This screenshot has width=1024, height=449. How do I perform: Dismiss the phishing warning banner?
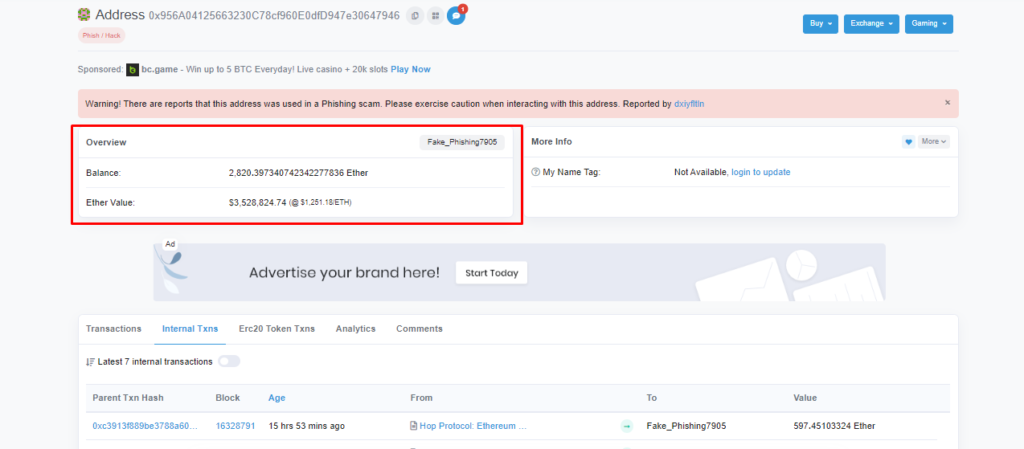[x=948, y=103]
